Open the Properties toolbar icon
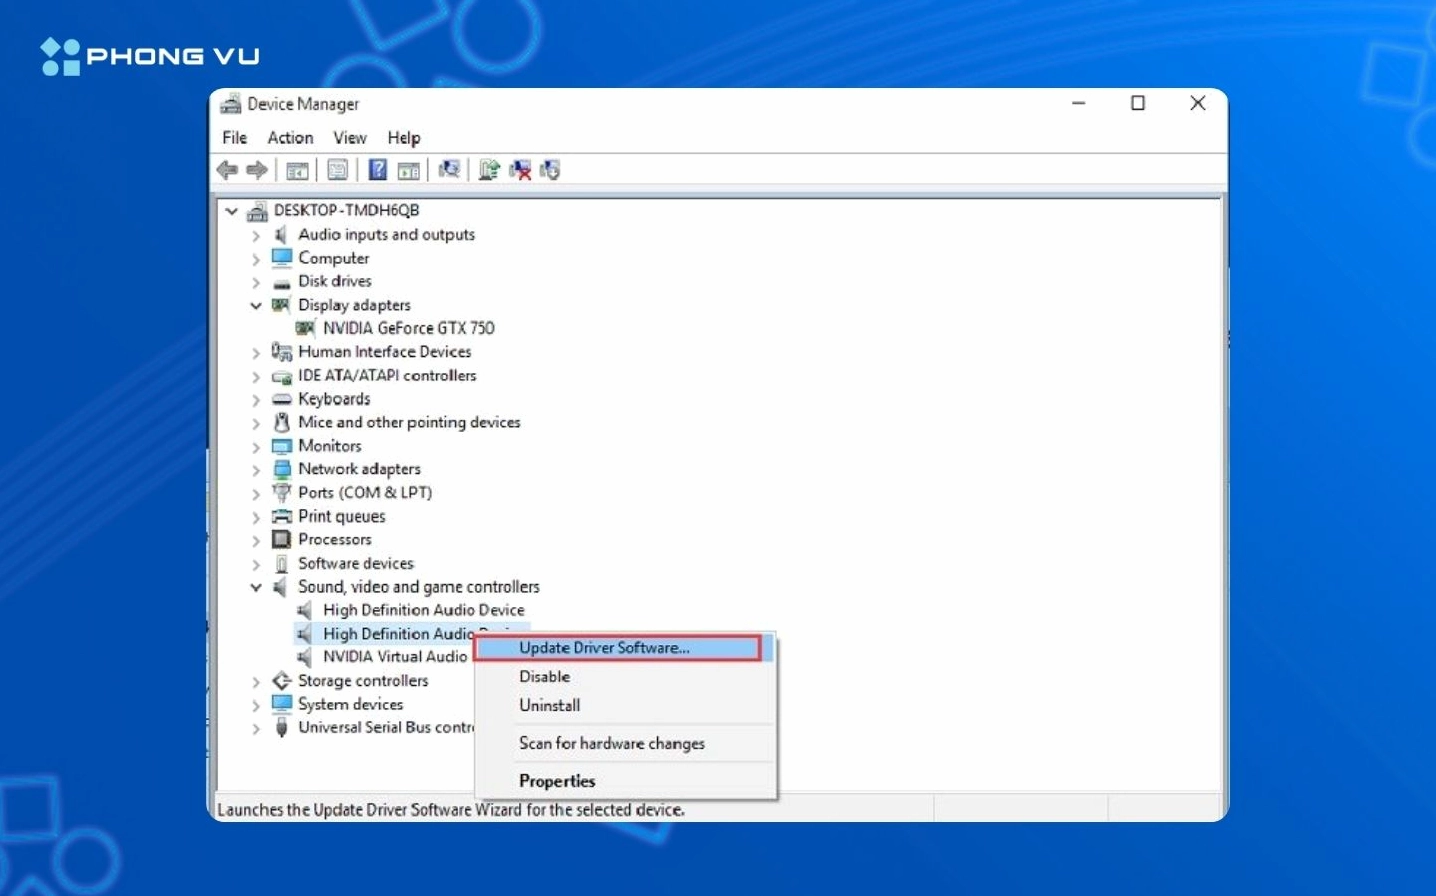 click(x=338, y=170)
